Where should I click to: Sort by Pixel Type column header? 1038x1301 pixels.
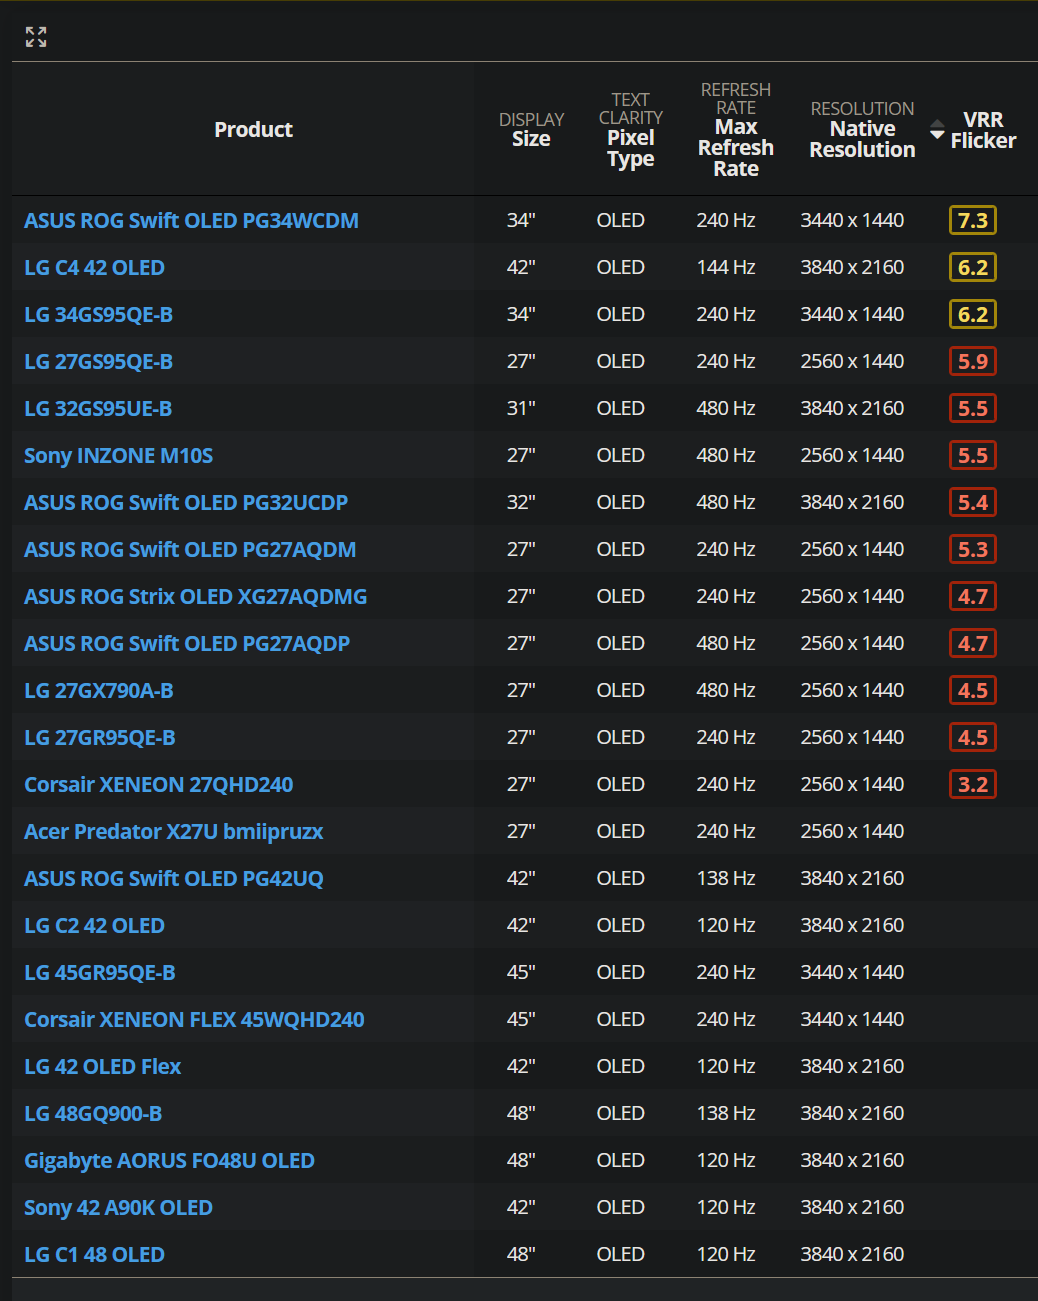tap(631, 130)
